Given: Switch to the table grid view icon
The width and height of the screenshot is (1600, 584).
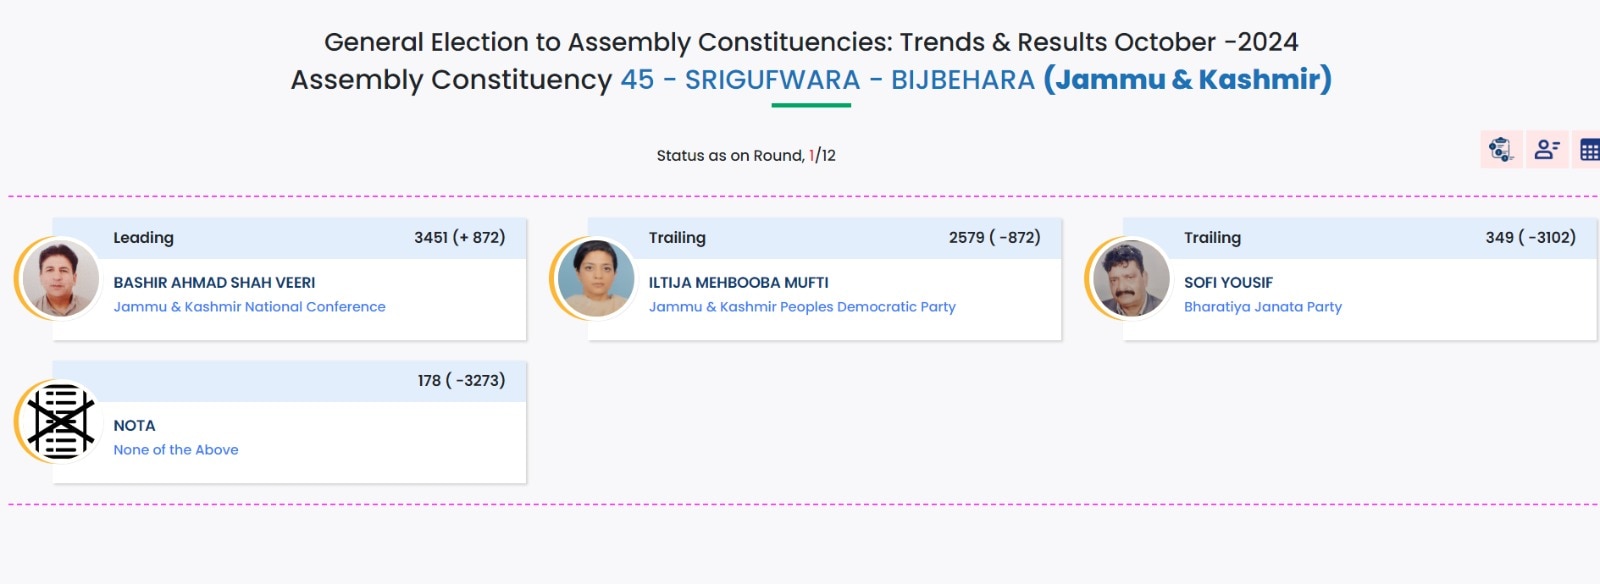Looking at the screenshot, I should pos(1589,150).
